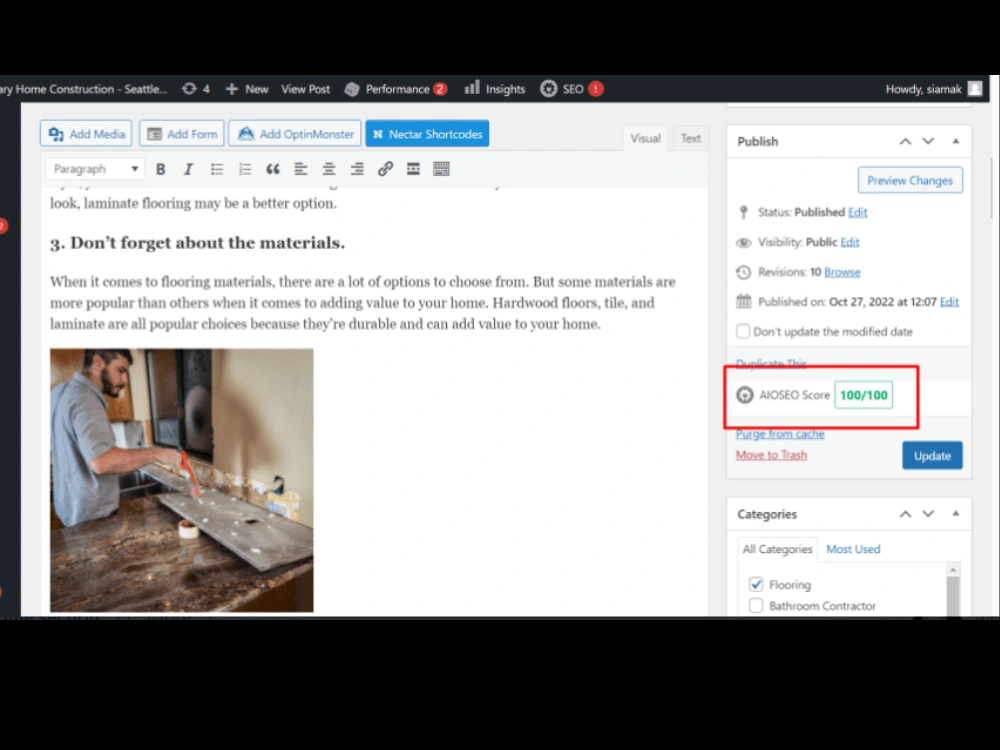Image resolution: width=1000 pixels, height=750 pixels.
Task: Click the AIOSEO Score gear icon
Action: pyautogui.click(x=745, y=395)
